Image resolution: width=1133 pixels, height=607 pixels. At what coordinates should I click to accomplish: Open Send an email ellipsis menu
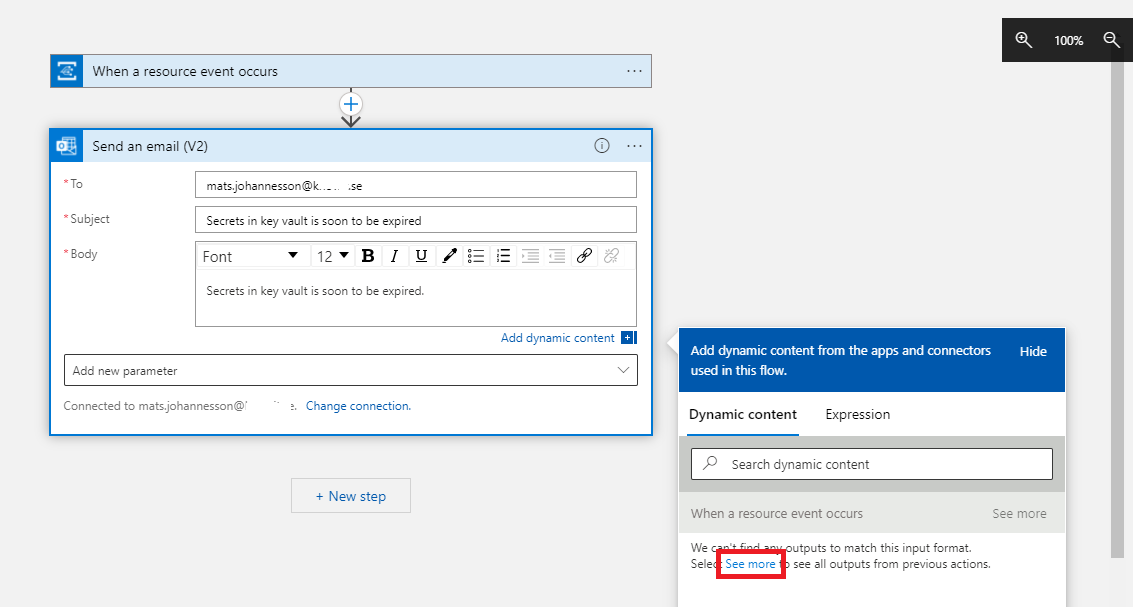coord(634,146)
